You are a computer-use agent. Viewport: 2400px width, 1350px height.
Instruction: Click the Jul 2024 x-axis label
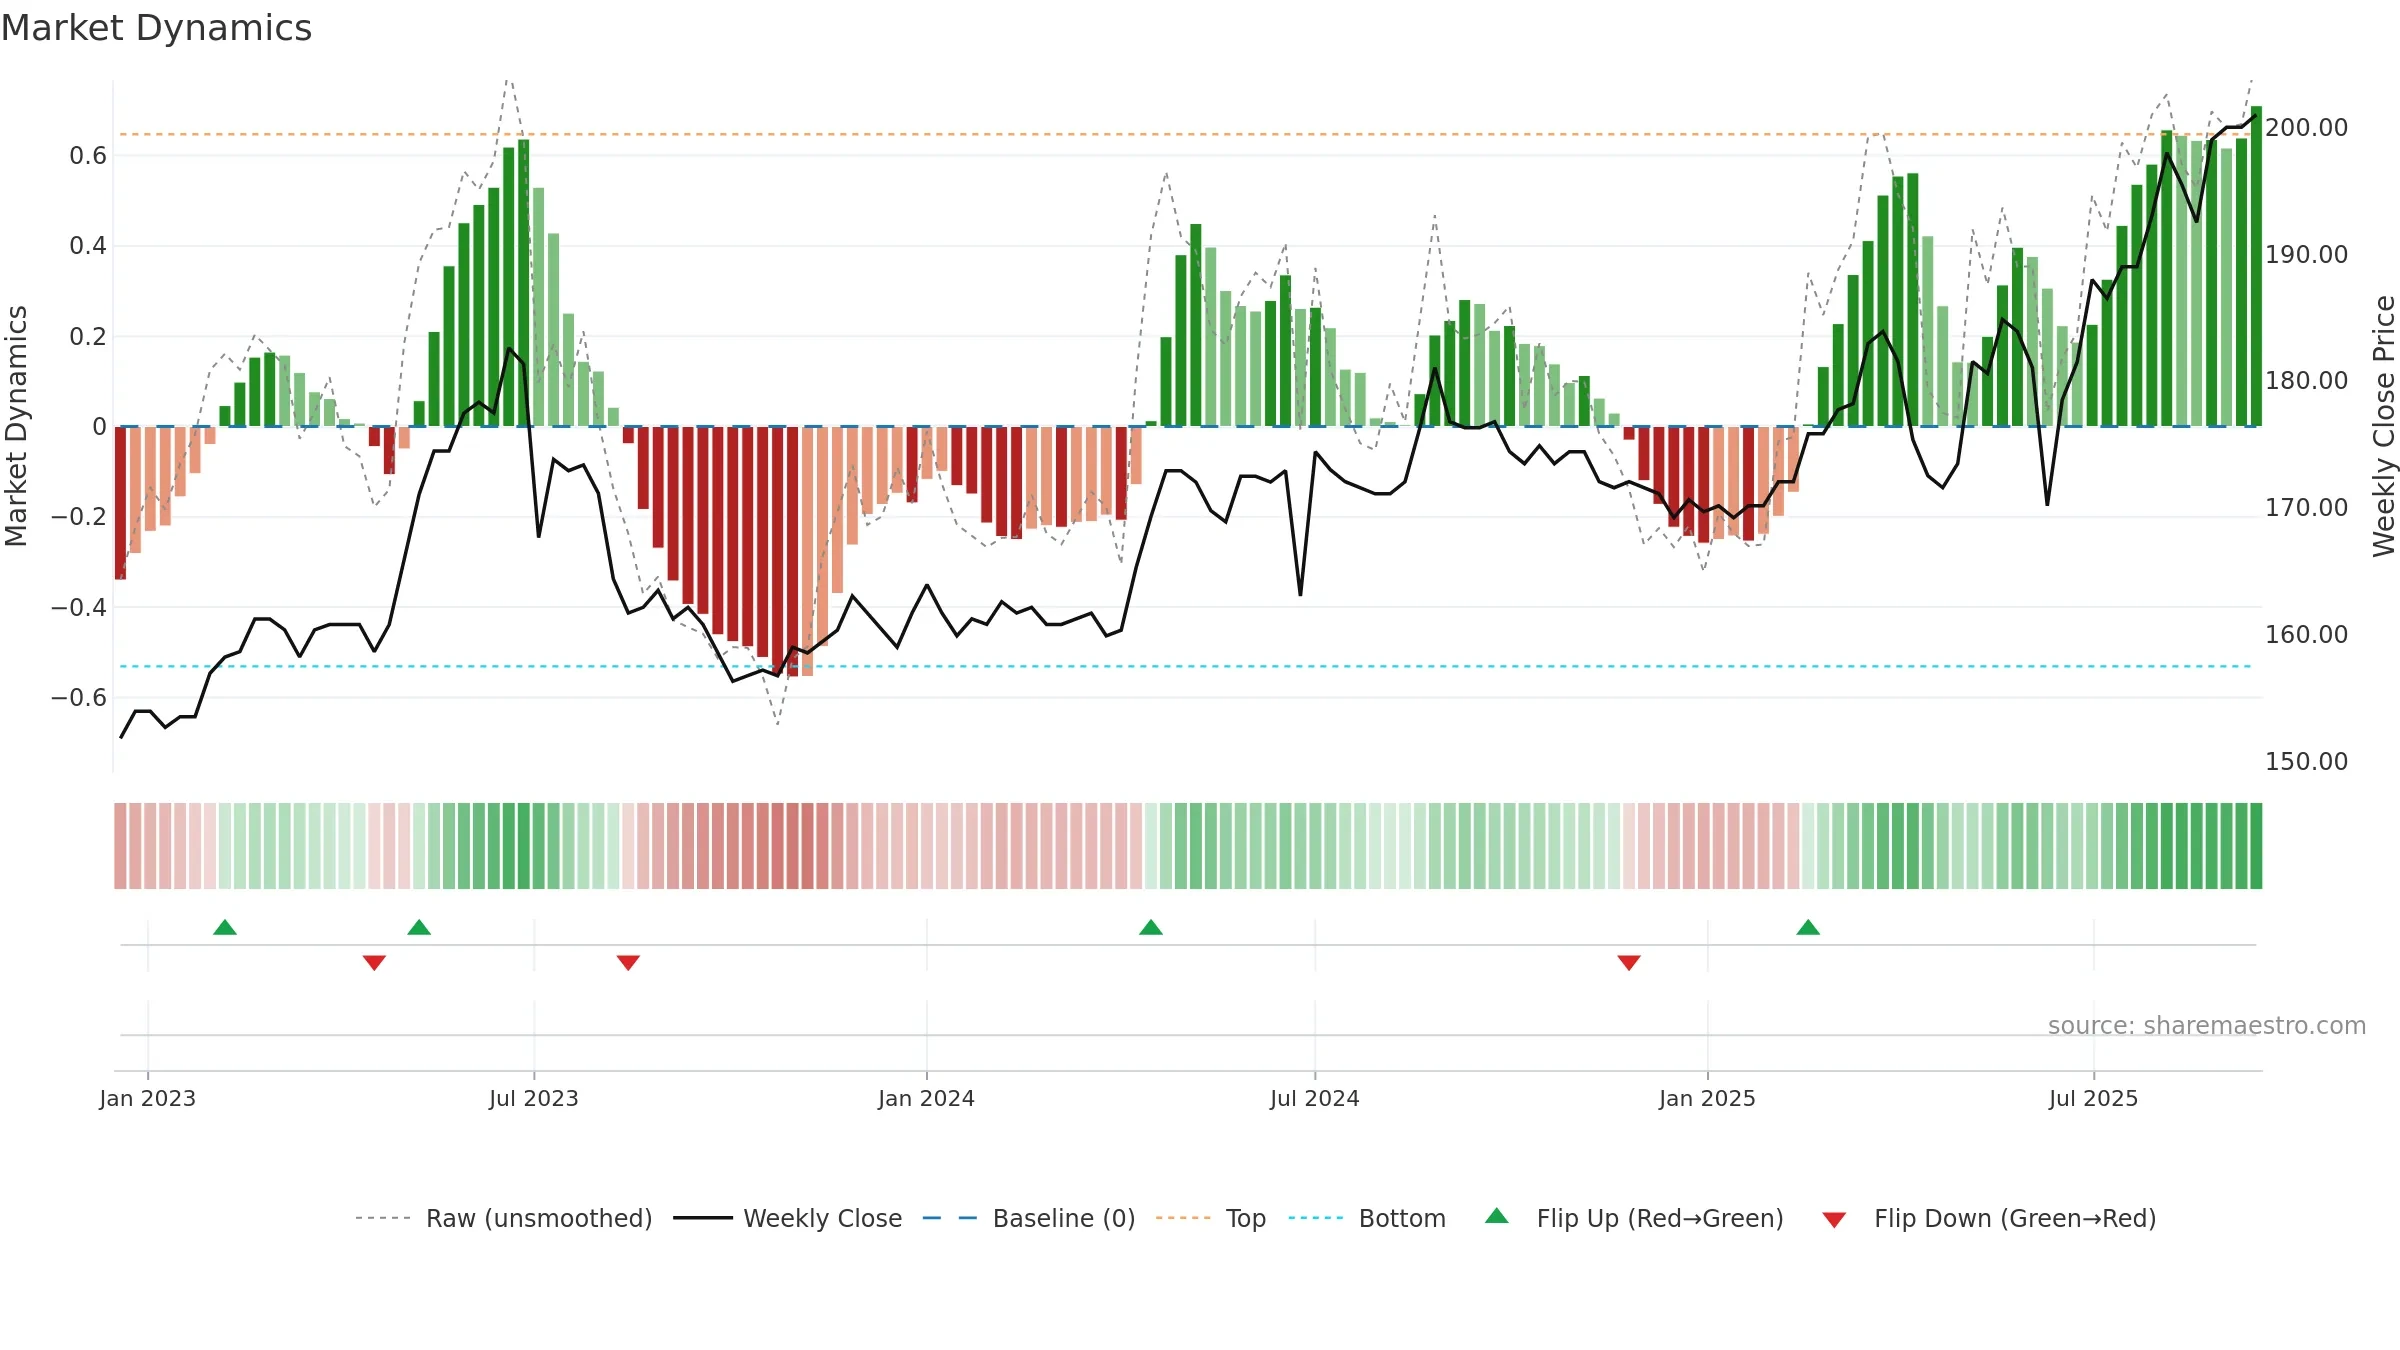tap(1315, 1098)
